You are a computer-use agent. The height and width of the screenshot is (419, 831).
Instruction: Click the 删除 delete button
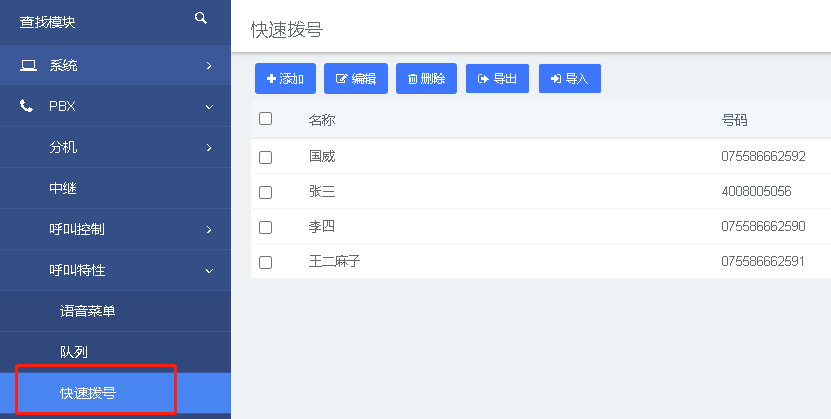(x=426, y=79)
